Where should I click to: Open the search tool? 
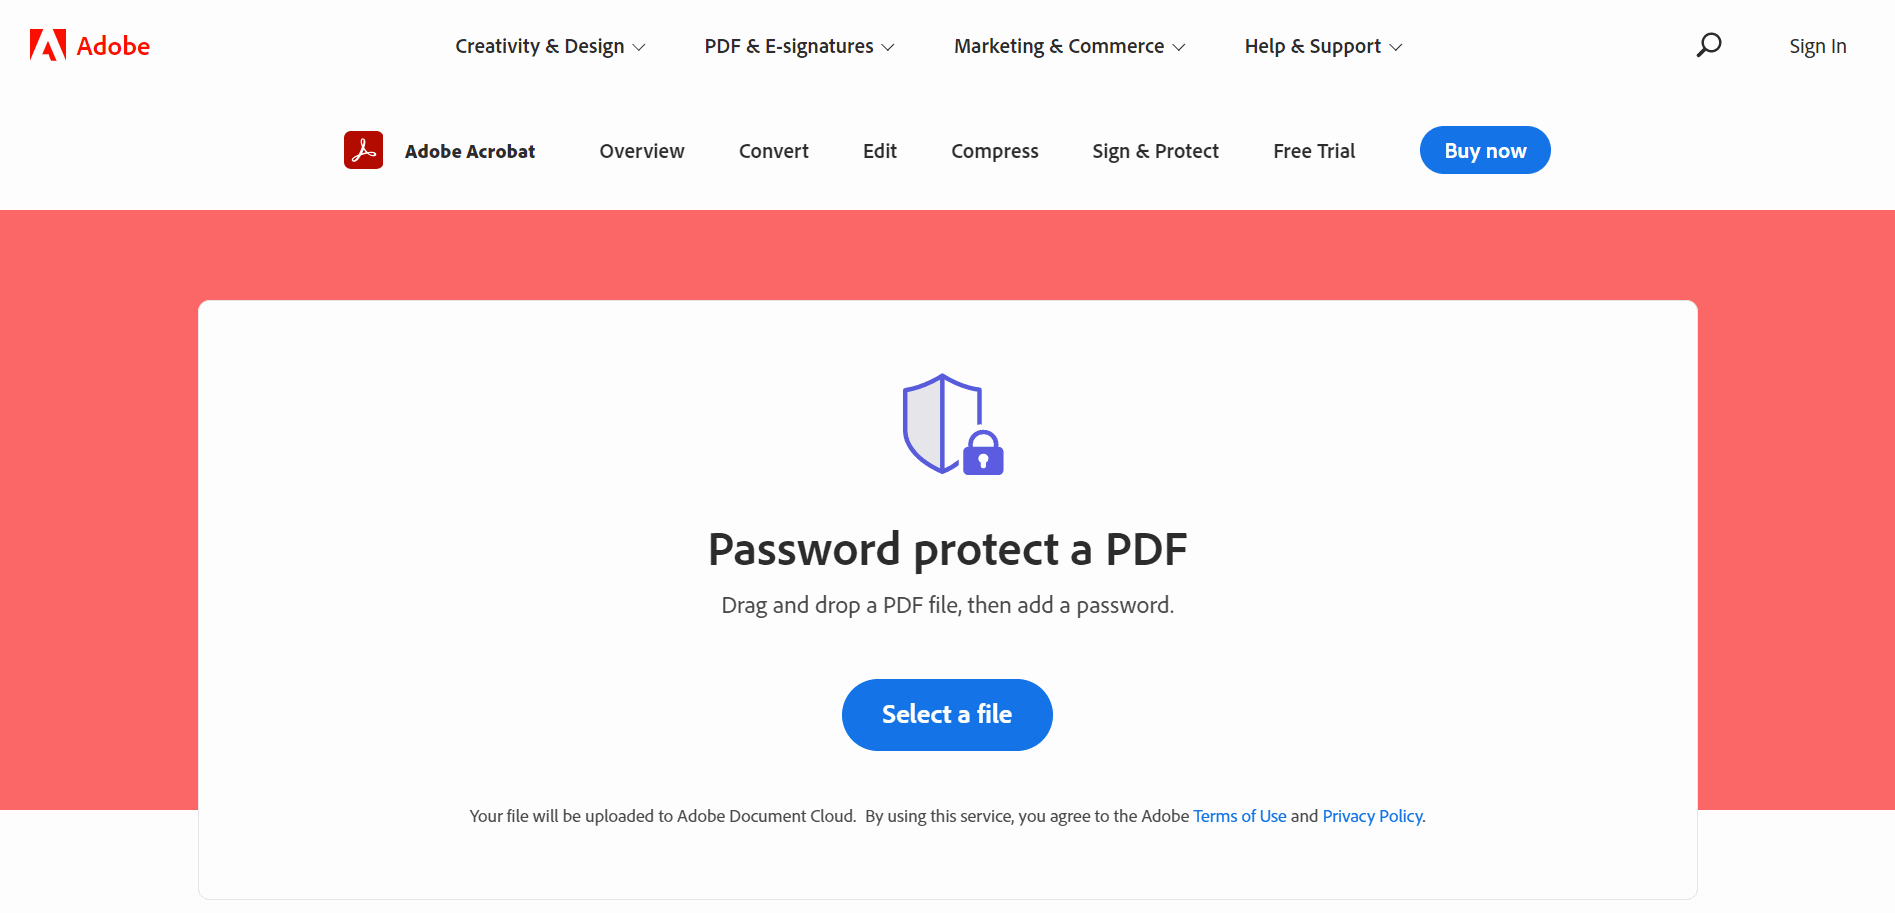pyautogui.click(x=1708, y=45)
